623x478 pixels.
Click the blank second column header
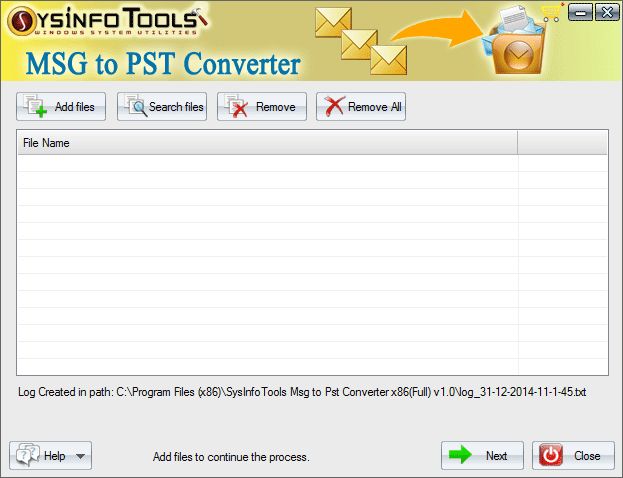coord(563,143)
